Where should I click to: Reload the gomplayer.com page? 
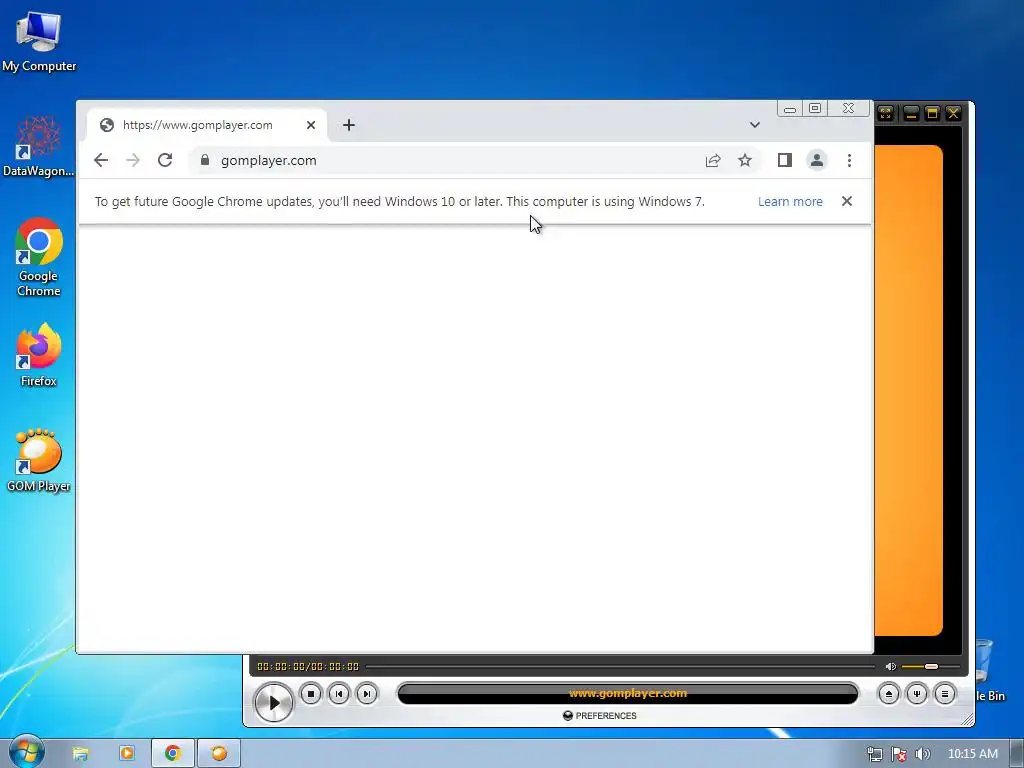(165, 161)
